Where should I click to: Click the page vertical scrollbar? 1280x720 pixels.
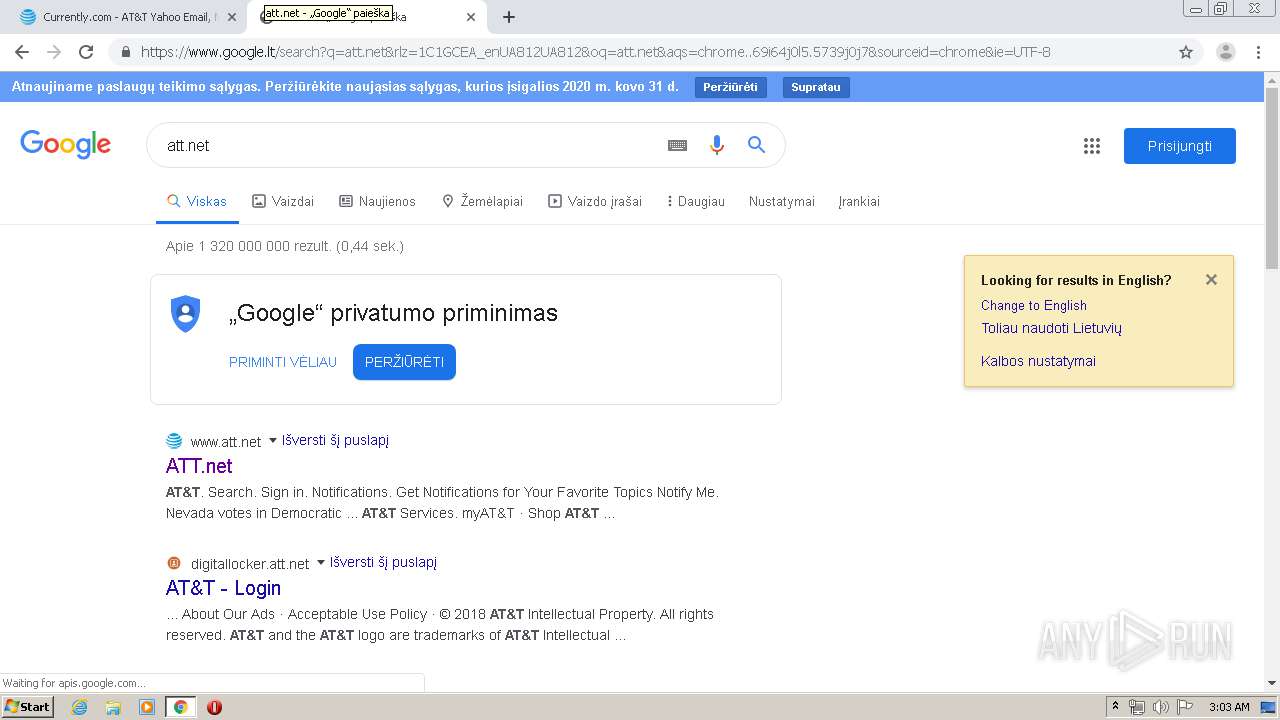pos(1272,180)
